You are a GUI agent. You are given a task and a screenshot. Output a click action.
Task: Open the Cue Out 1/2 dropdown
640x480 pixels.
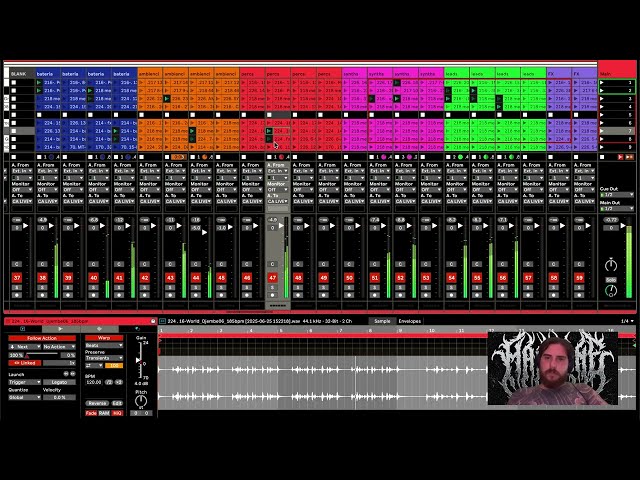coord(617,195)
